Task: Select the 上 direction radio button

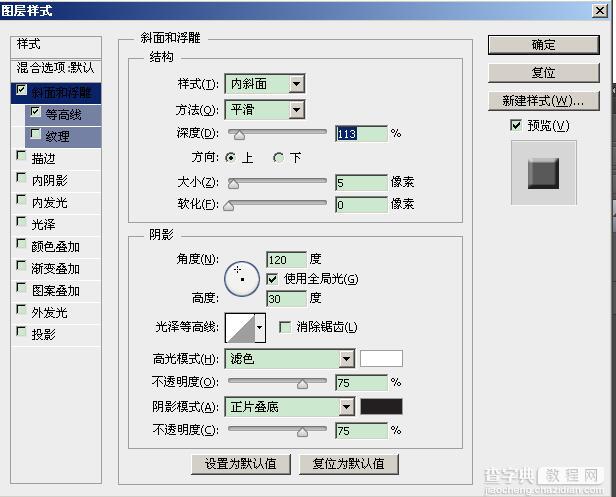Action: pos(231,158)
